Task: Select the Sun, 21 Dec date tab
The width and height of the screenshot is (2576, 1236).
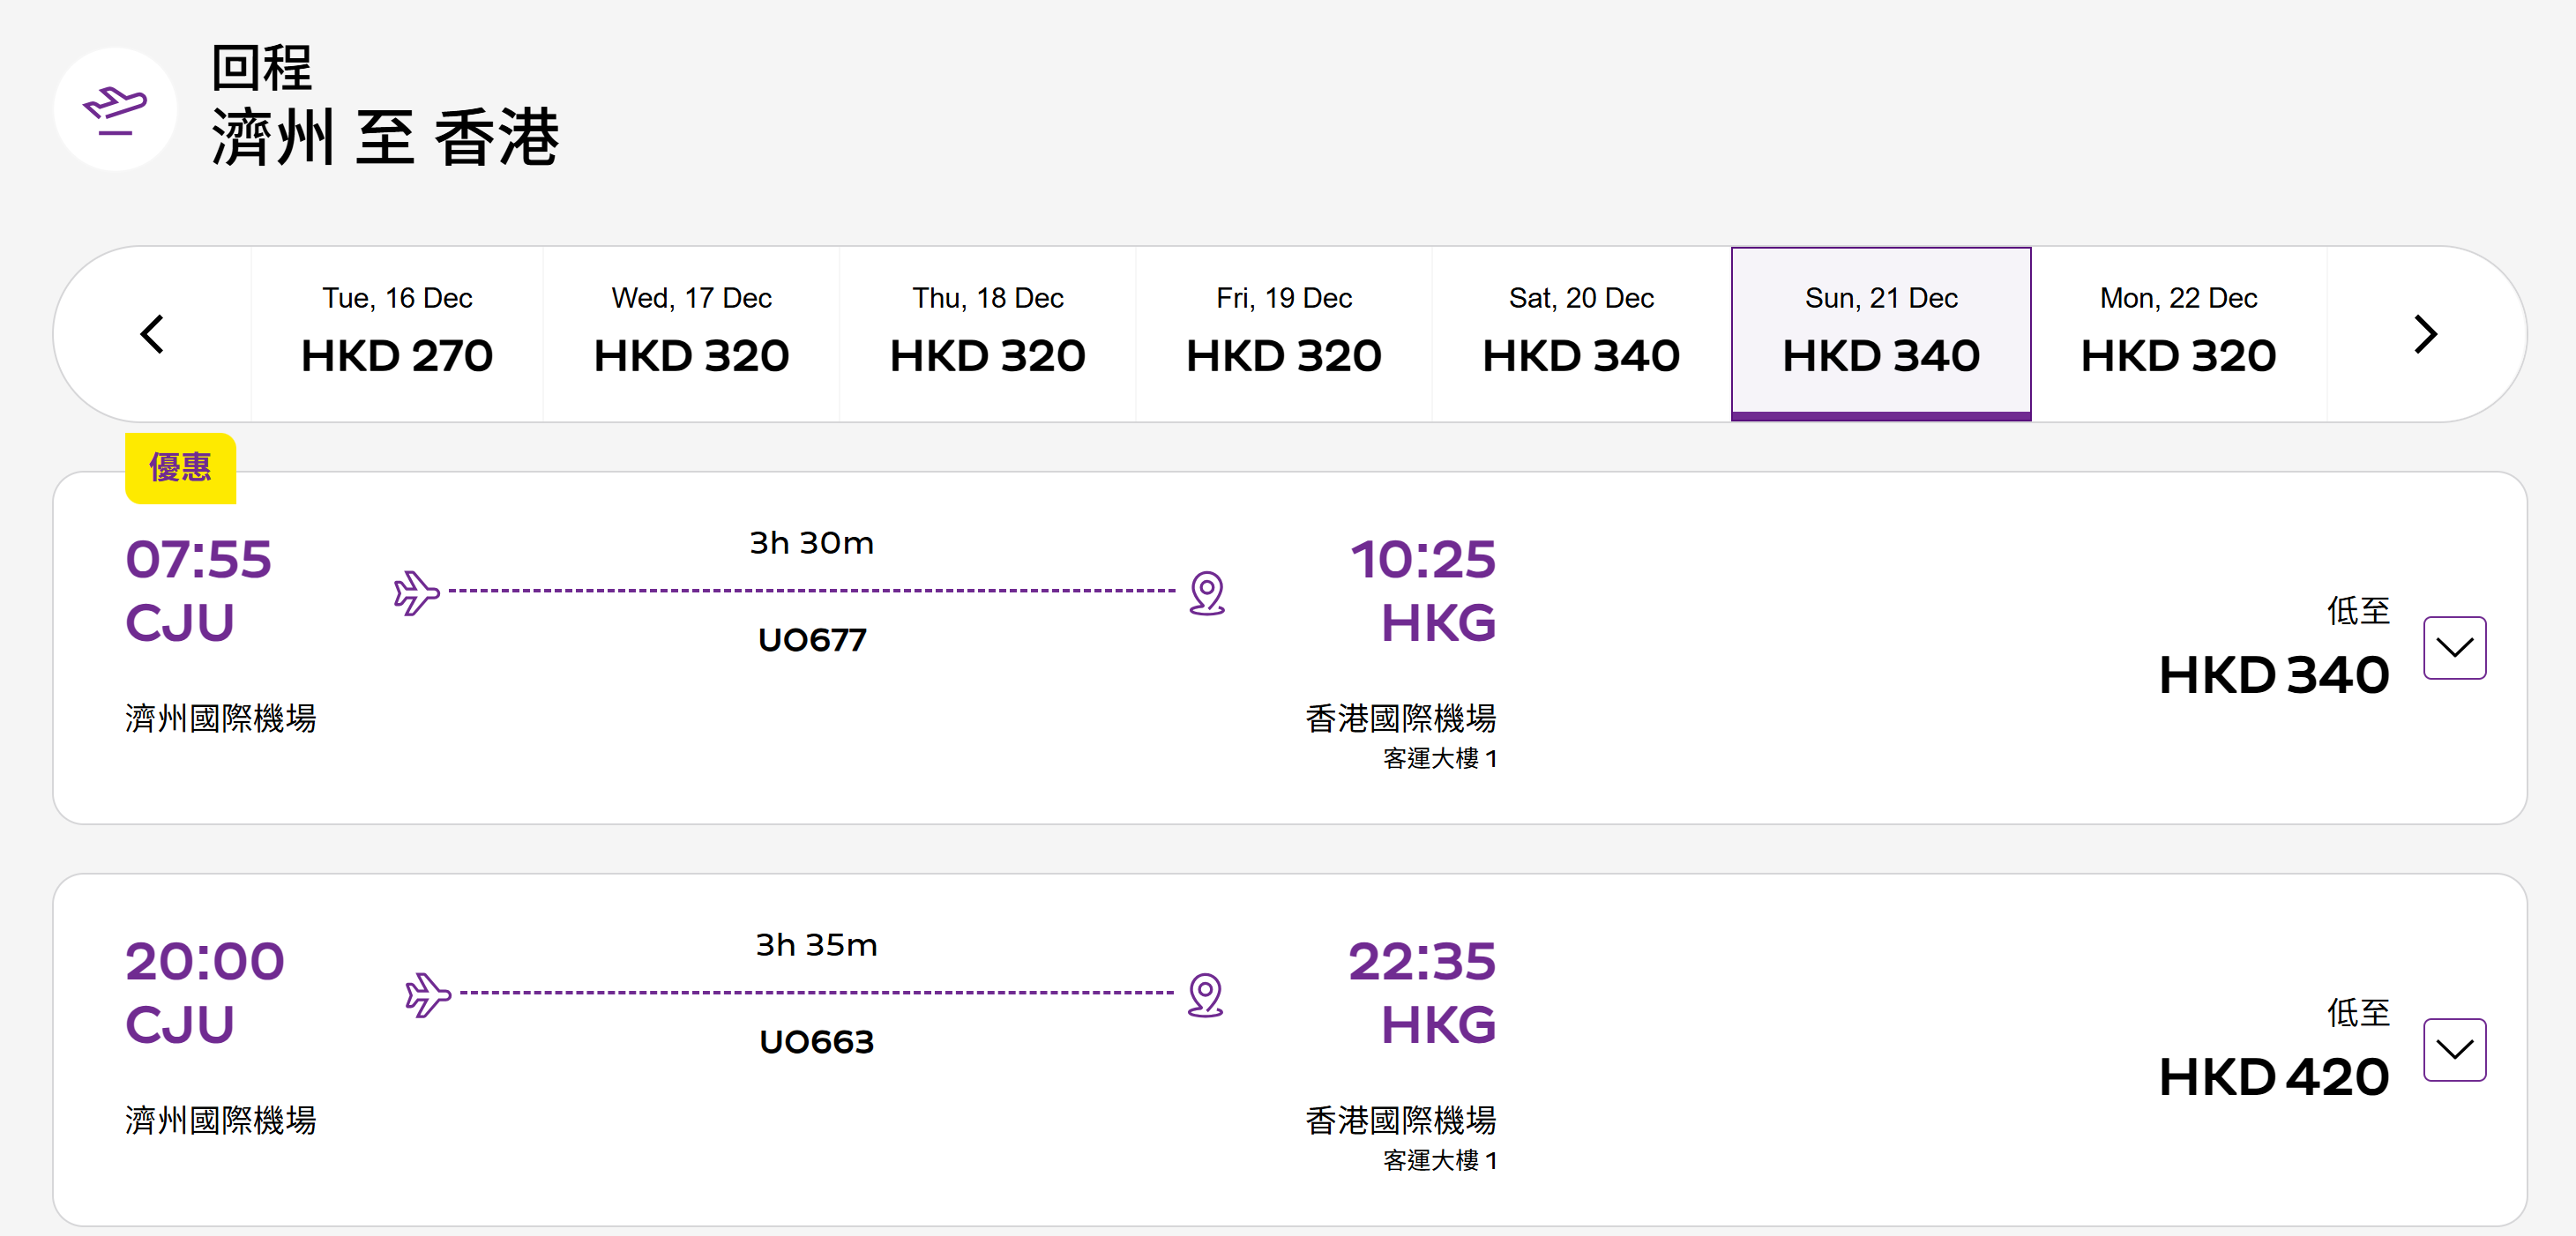Action: pos(1880,334)
